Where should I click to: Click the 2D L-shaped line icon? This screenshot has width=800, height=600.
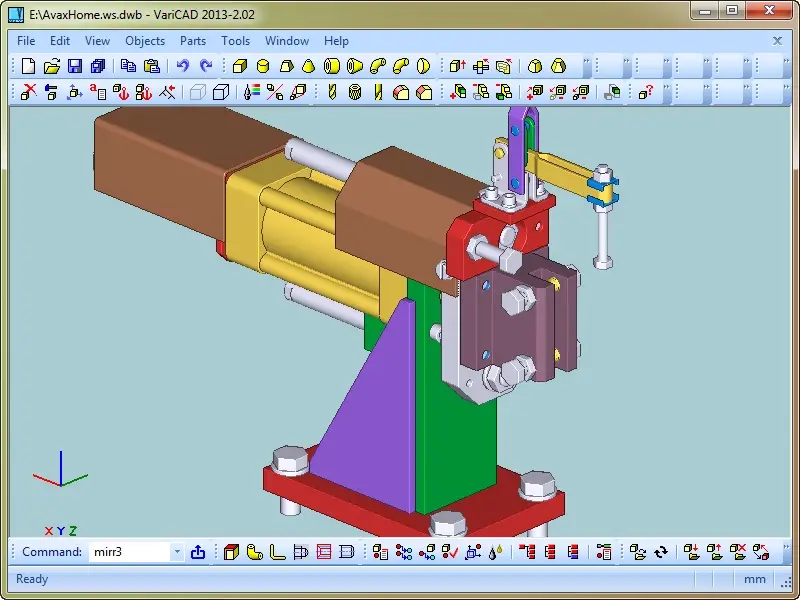[277, 552]
